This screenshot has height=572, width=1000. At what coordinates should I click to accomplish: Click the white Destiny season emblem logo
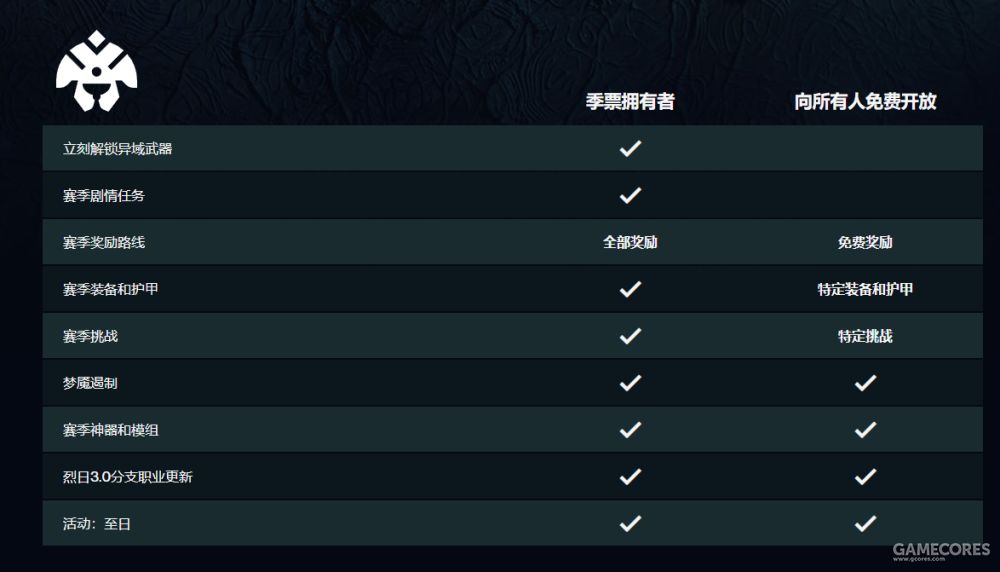(x=96, y=71)
